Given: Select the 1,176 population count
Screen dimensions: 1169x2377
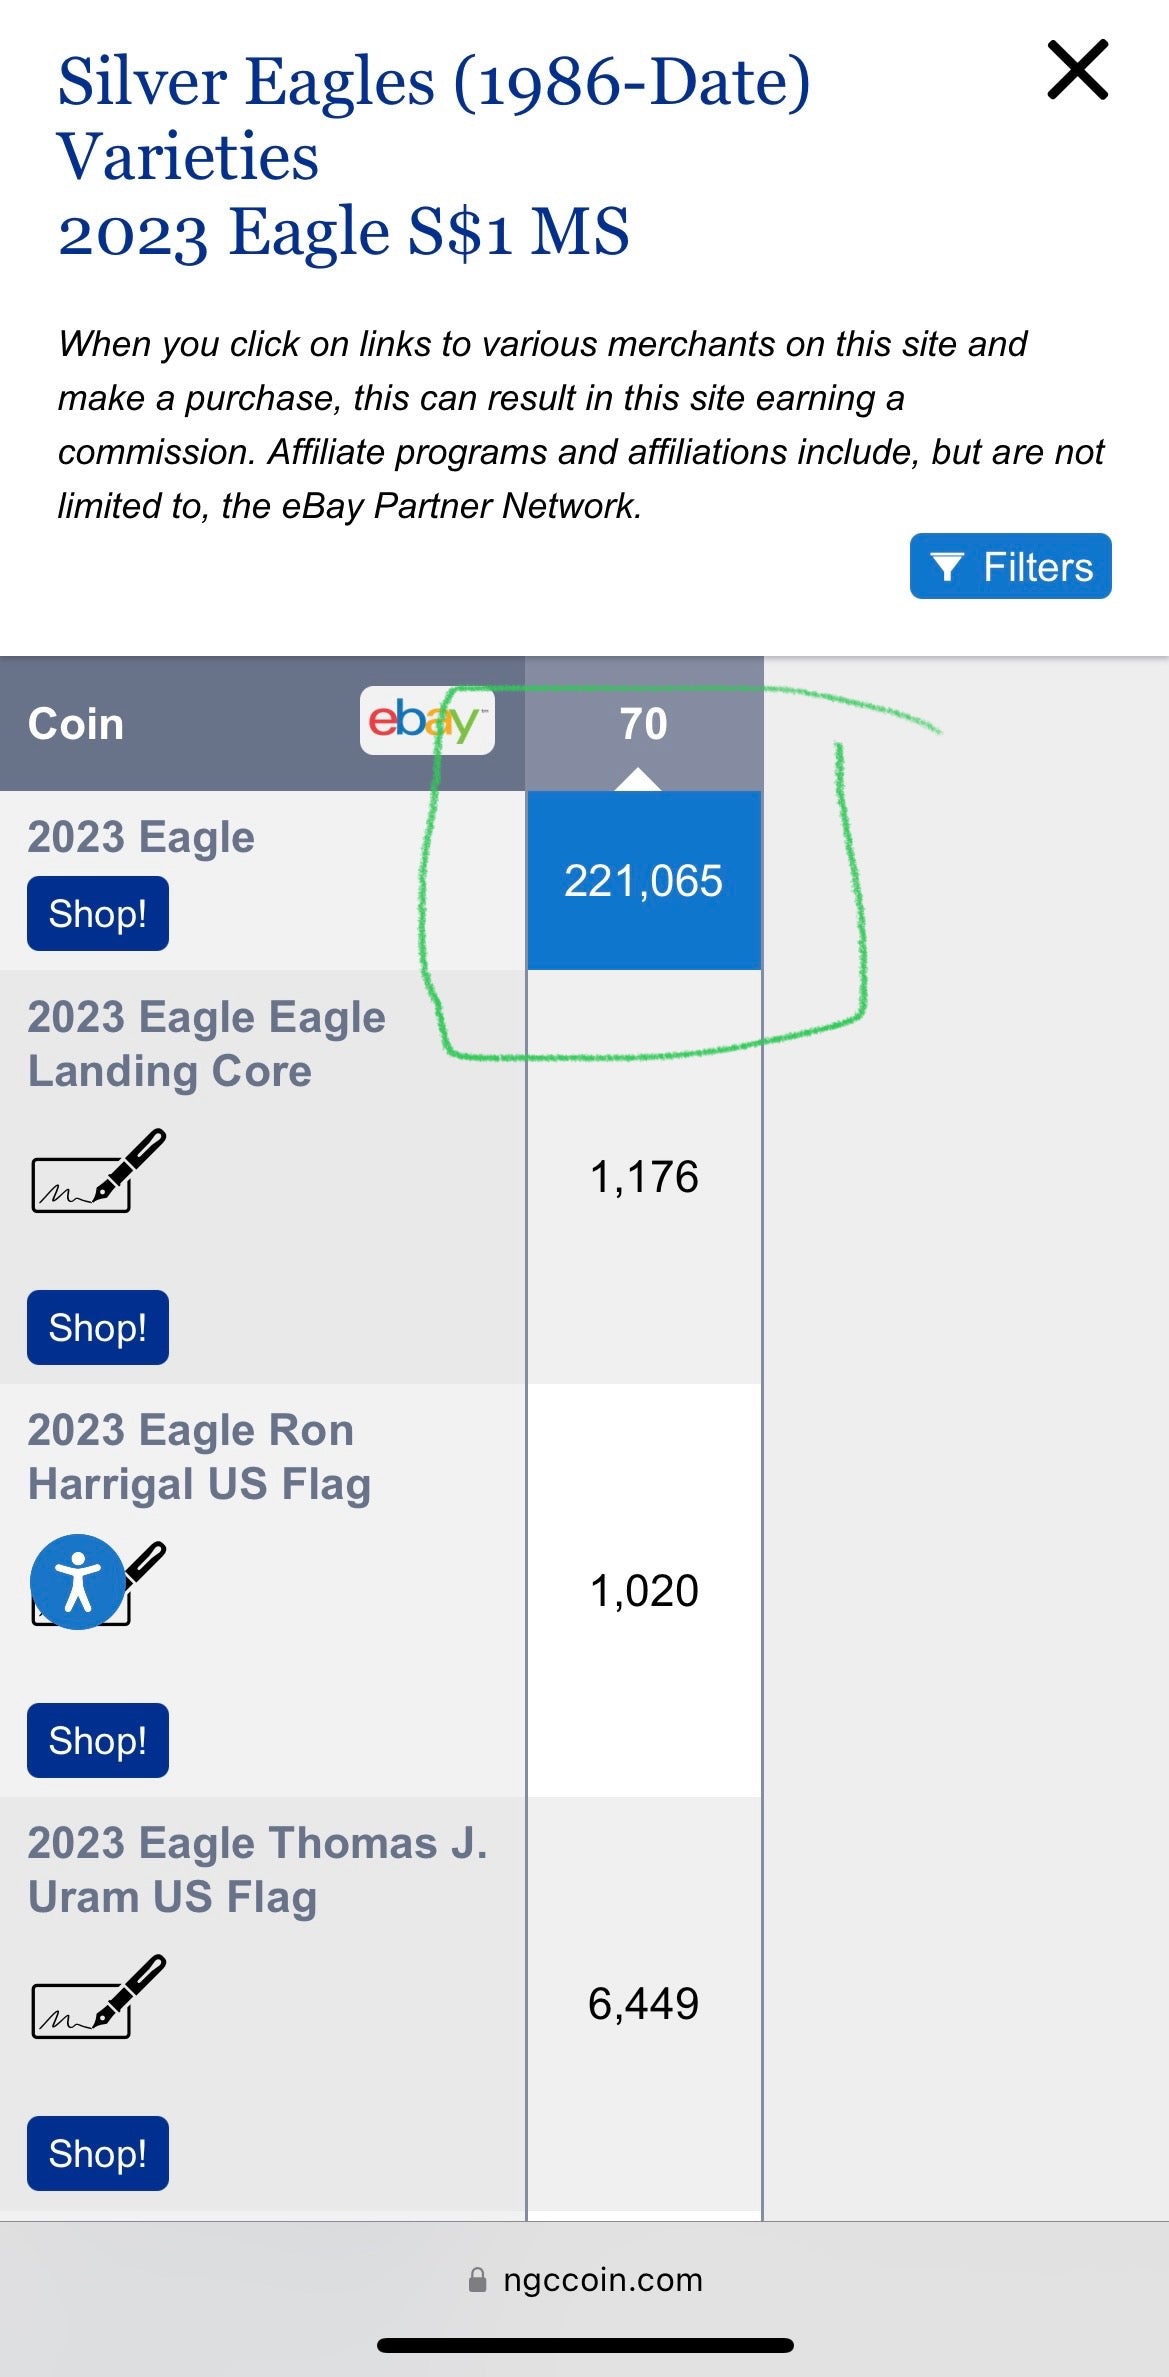Looking at the screenshot, I should pos(644,1177).
